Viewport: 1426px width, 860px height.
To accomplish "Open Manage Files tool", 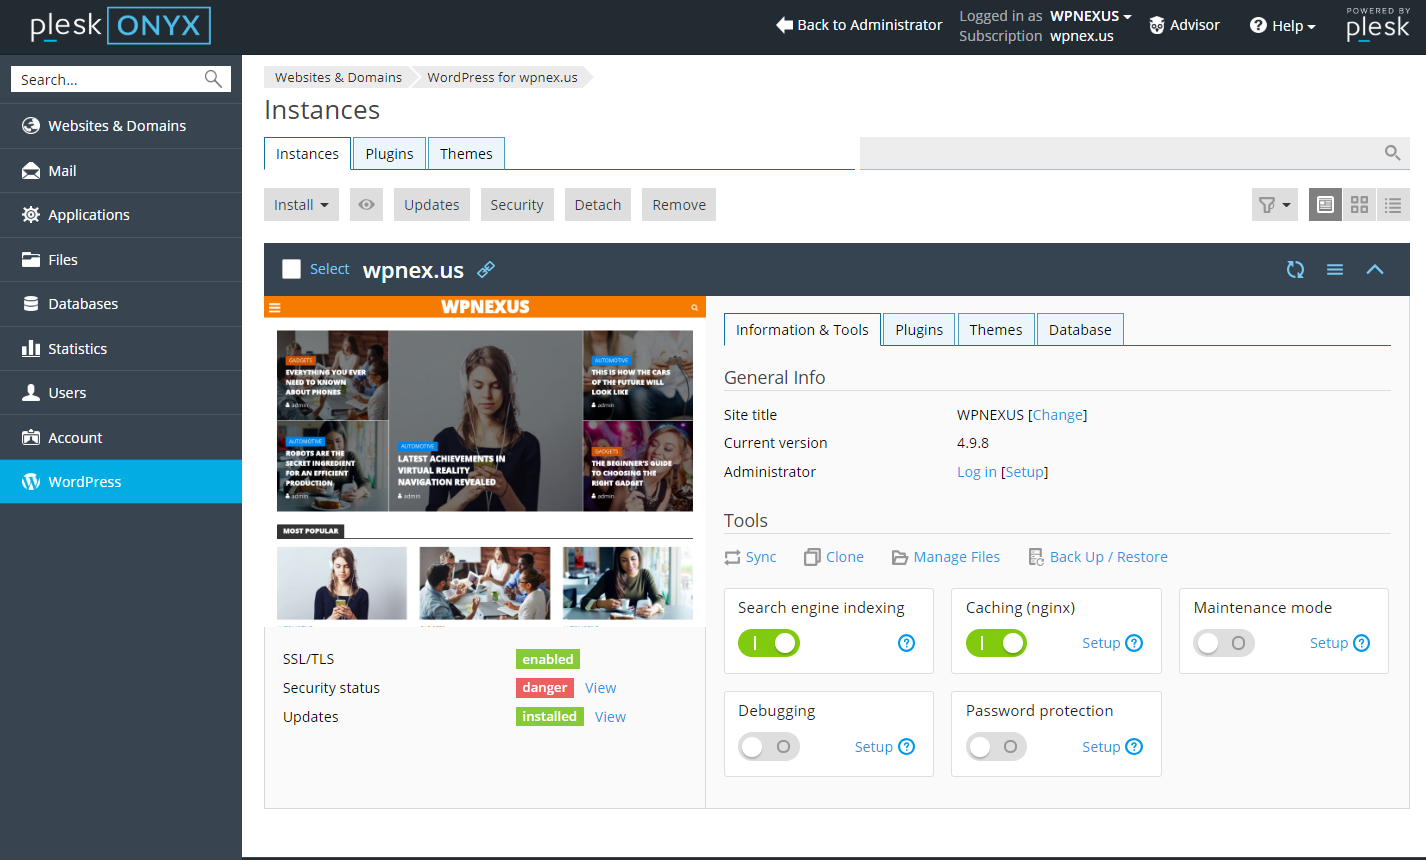I will click(946, 557).
